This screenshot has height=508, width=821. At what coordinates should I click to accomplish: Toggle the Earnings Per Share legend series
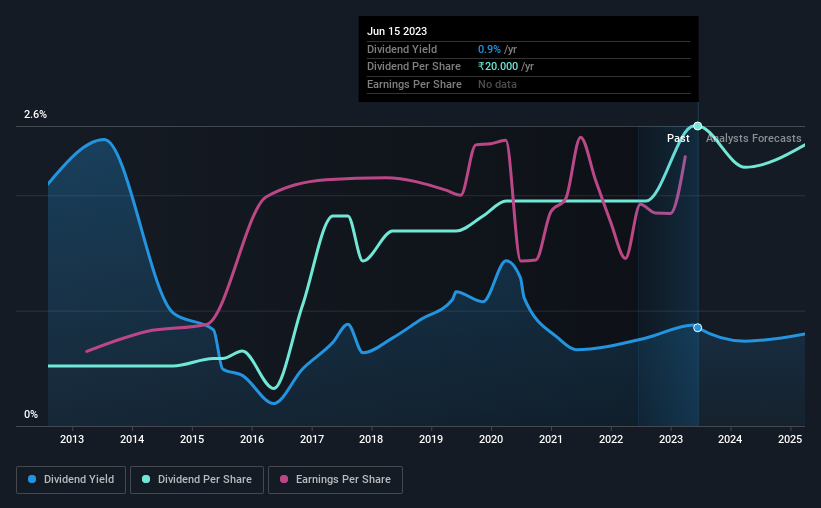(x=335, y=480)
